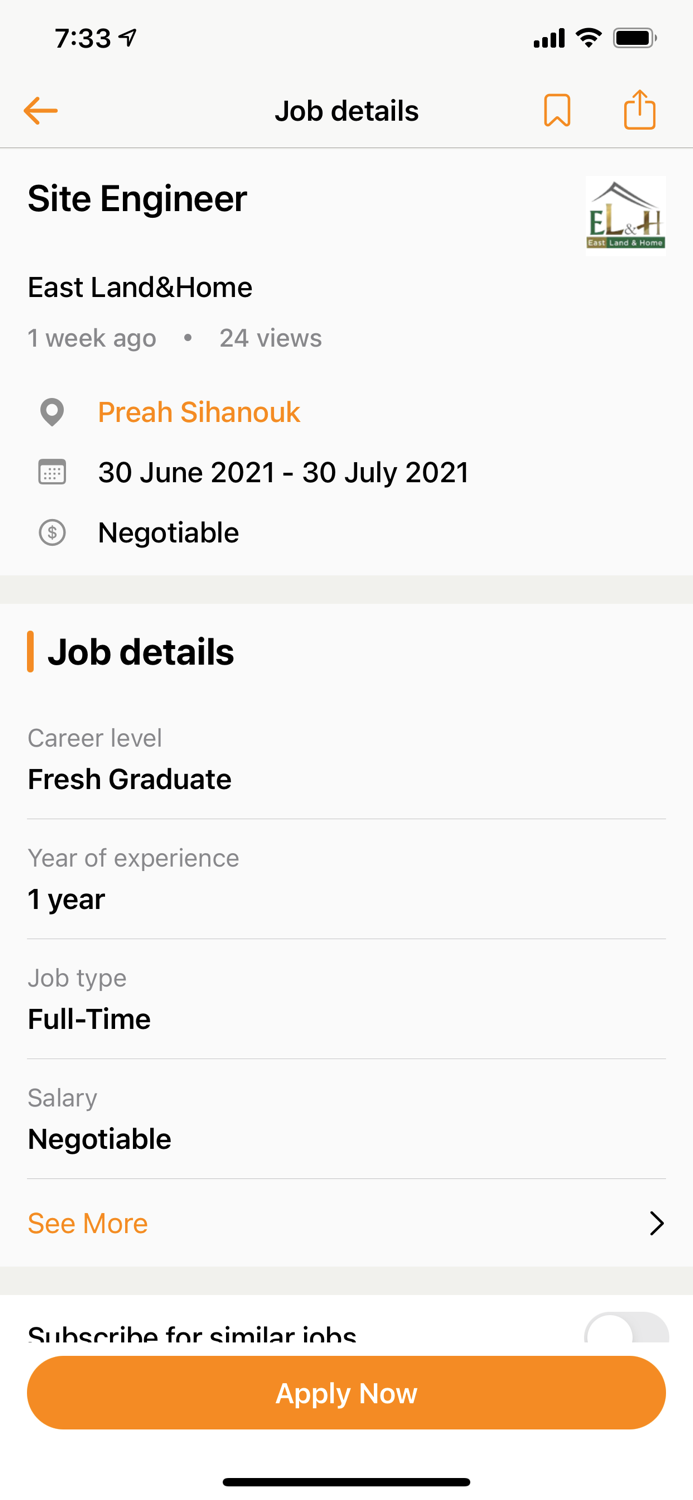Tap the Wi-Fi icon in the status bar
This screenshot has height=1500, width=693.
coord(588,37)
